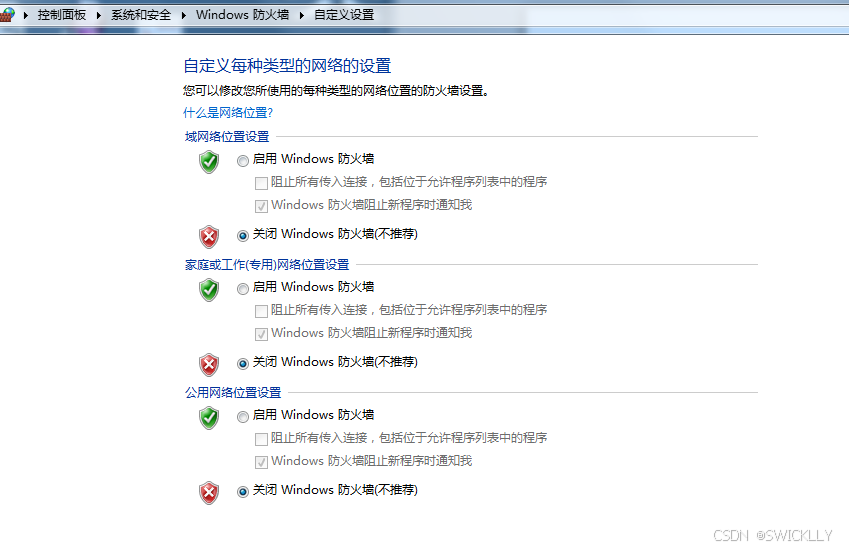Select 关闭 Windows 防火墙 for home or work network
This screenshot has width=849, height=551.
tap(243, 363)
